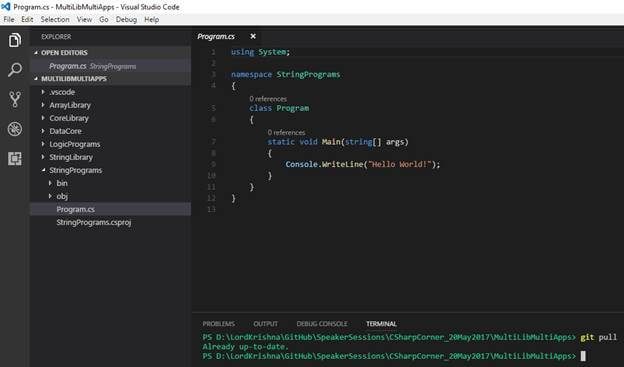This screenshot has width=624, height=367.
Task: Open the Debug view icon
Action: 15,129
